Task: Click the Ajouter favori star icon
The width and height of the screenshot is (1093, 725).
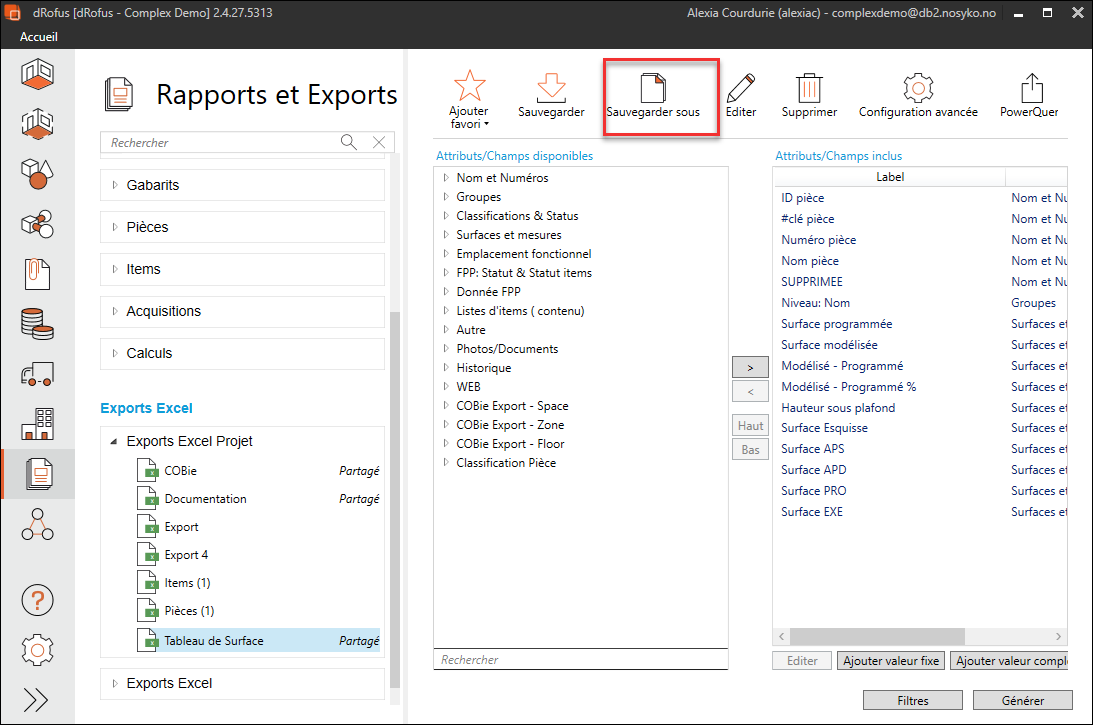Action: click(x=468, y=87)
